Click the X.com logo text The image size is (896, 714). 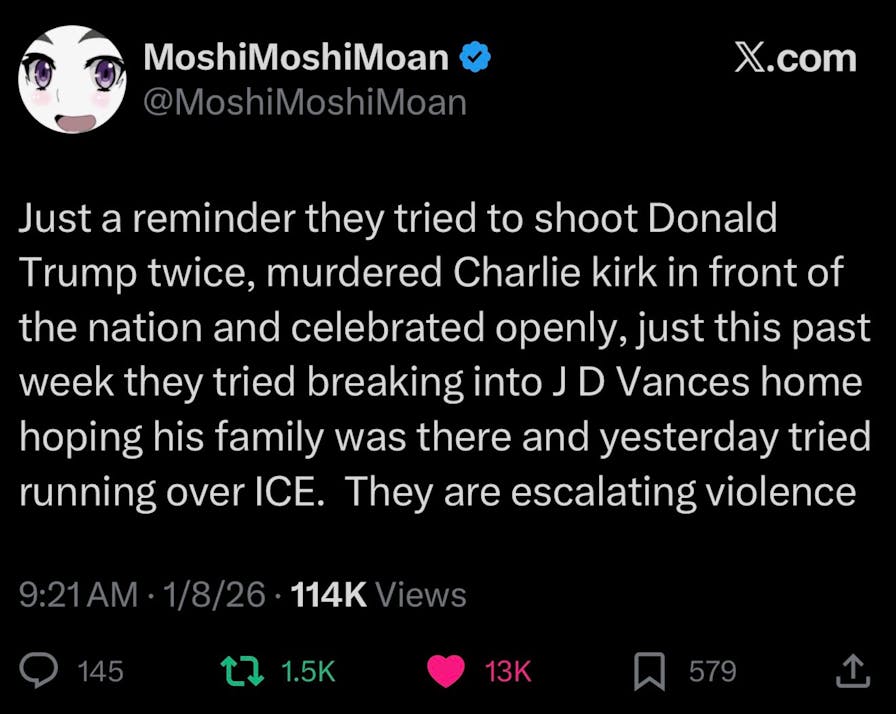coord(795,58)
